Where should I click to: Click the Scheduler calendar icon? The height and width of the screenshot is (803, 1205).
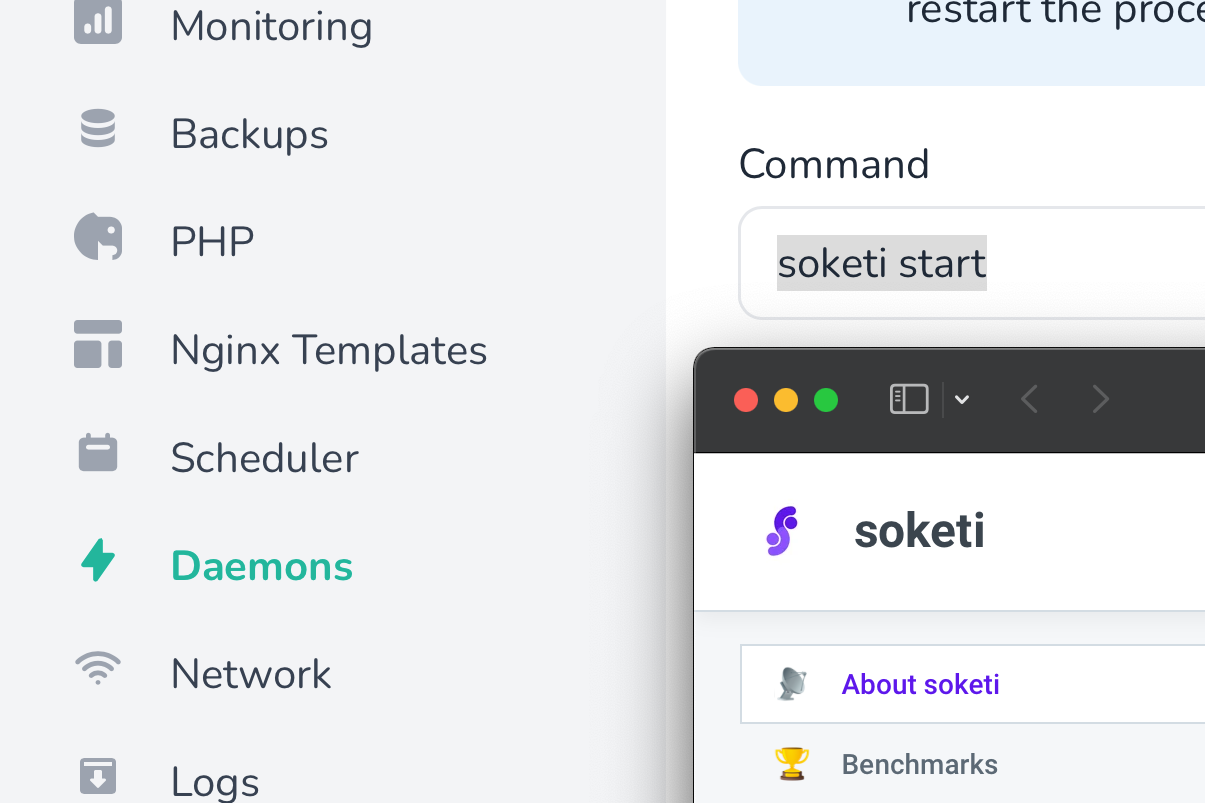tap(96, 453)
